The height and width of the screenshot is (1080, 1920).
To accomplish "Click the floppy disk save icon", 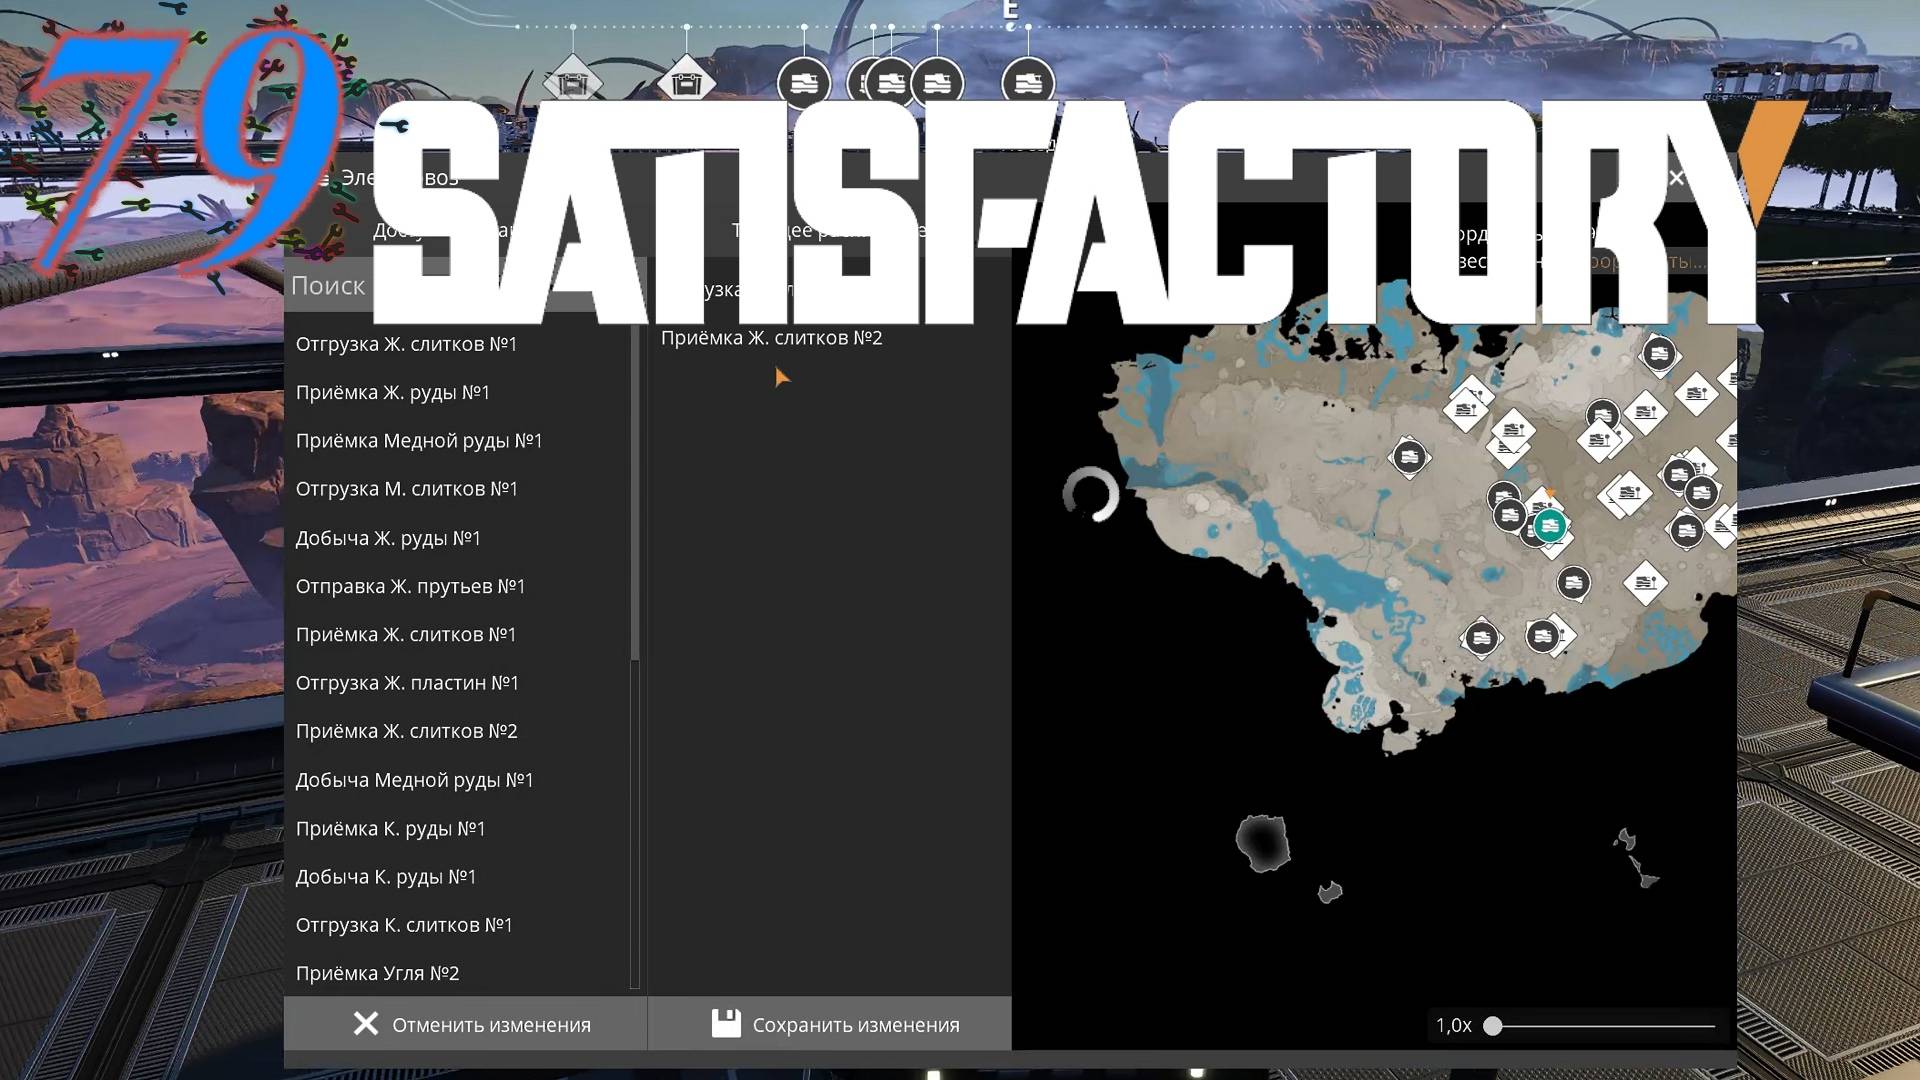I will [x=726, y=1023].
